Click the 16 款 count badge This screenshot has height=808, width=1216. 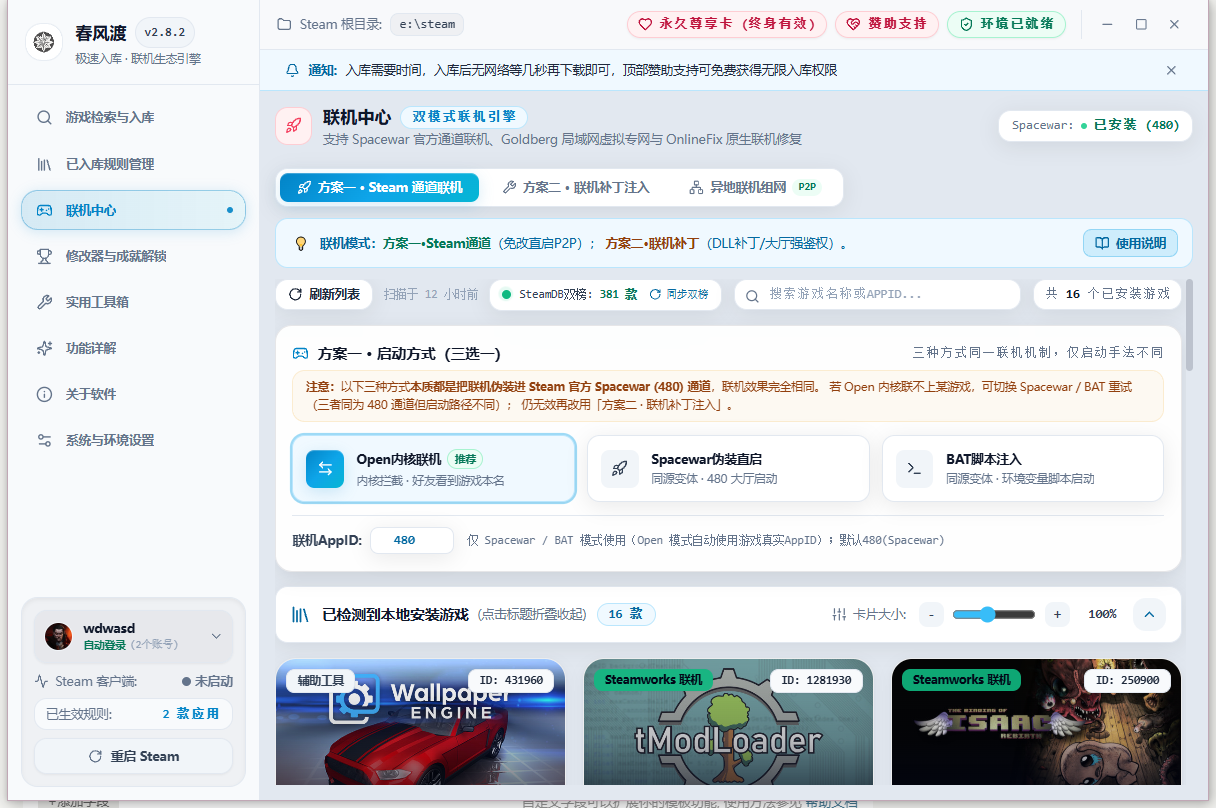[626, 614]
